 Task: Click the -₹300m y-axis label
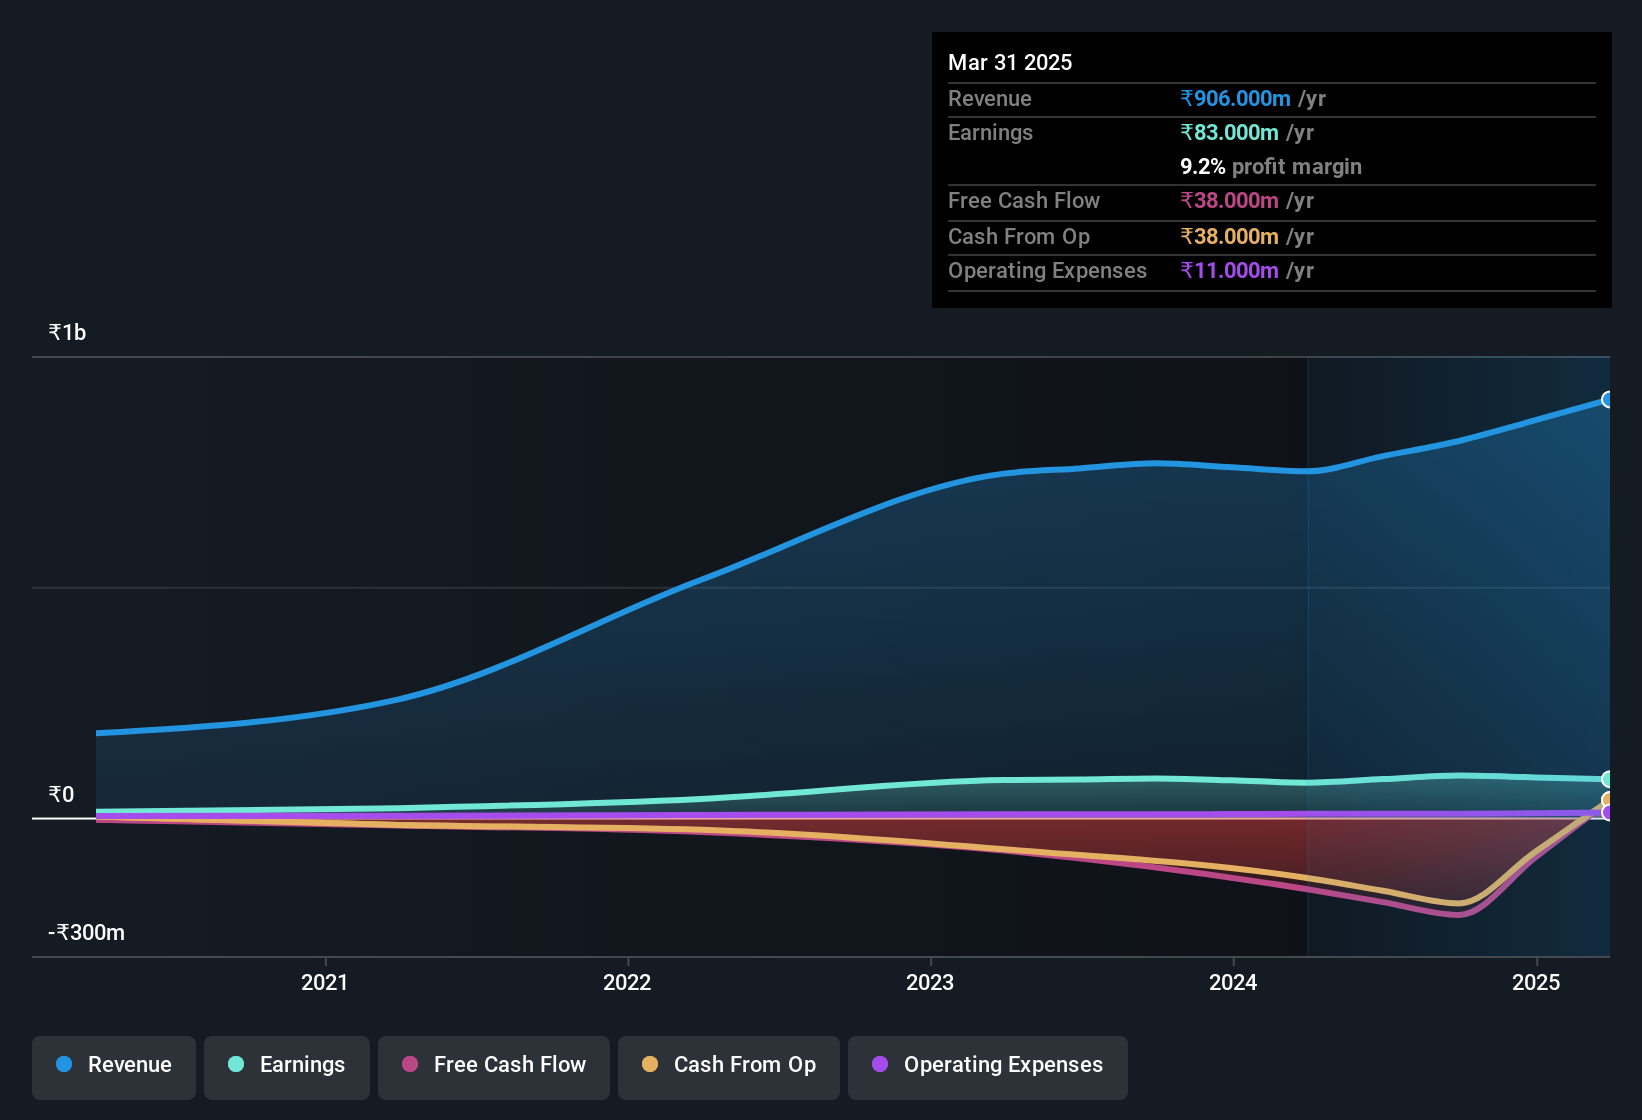(86, 932)
